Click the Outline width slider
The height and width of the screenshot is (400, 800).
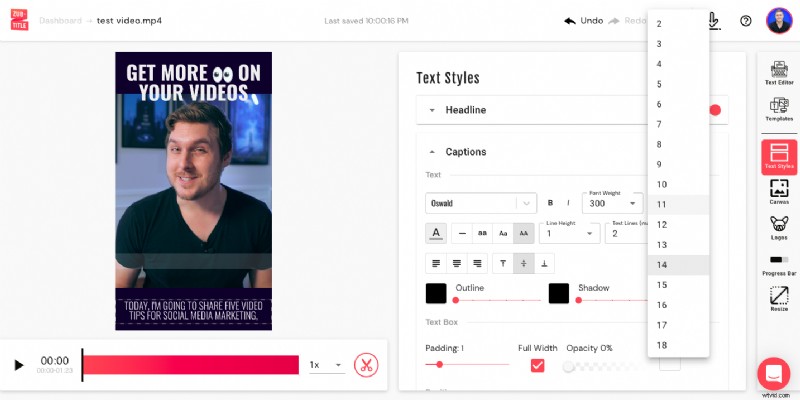coord(497,300)
